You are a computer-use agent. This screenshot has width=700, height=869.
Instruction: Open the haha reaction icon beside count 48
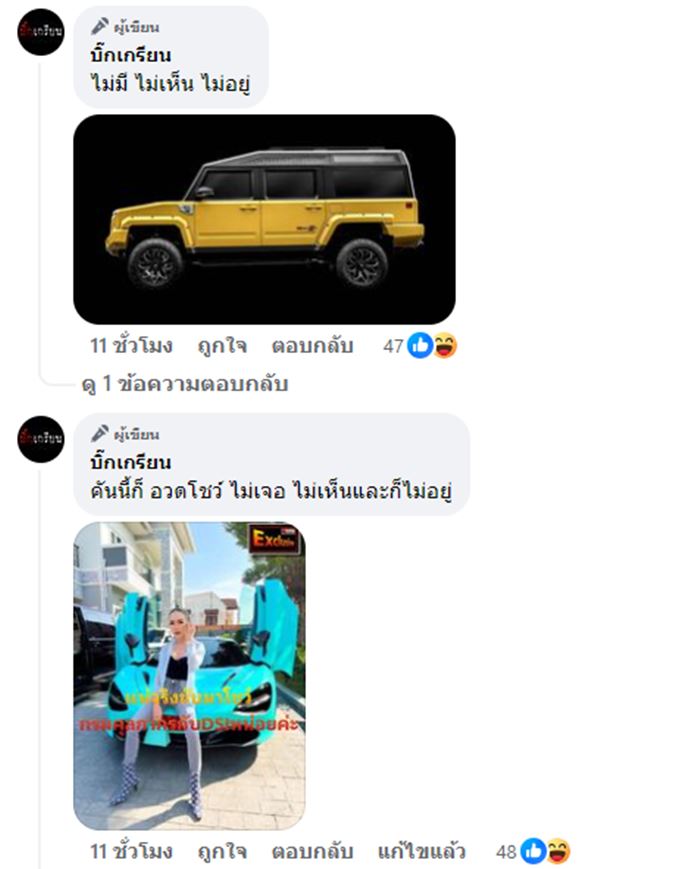coord(558,851)
